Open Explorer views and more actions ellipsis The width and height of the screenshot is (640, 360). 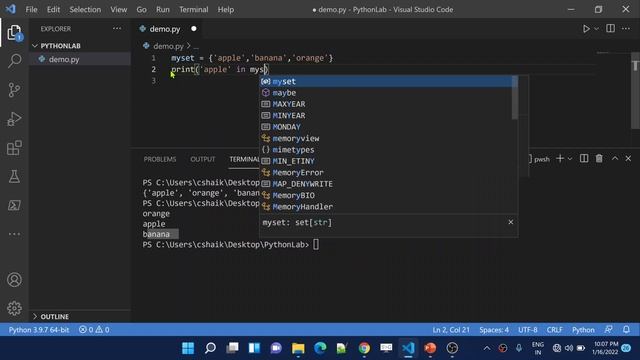(x=117, y=29)
